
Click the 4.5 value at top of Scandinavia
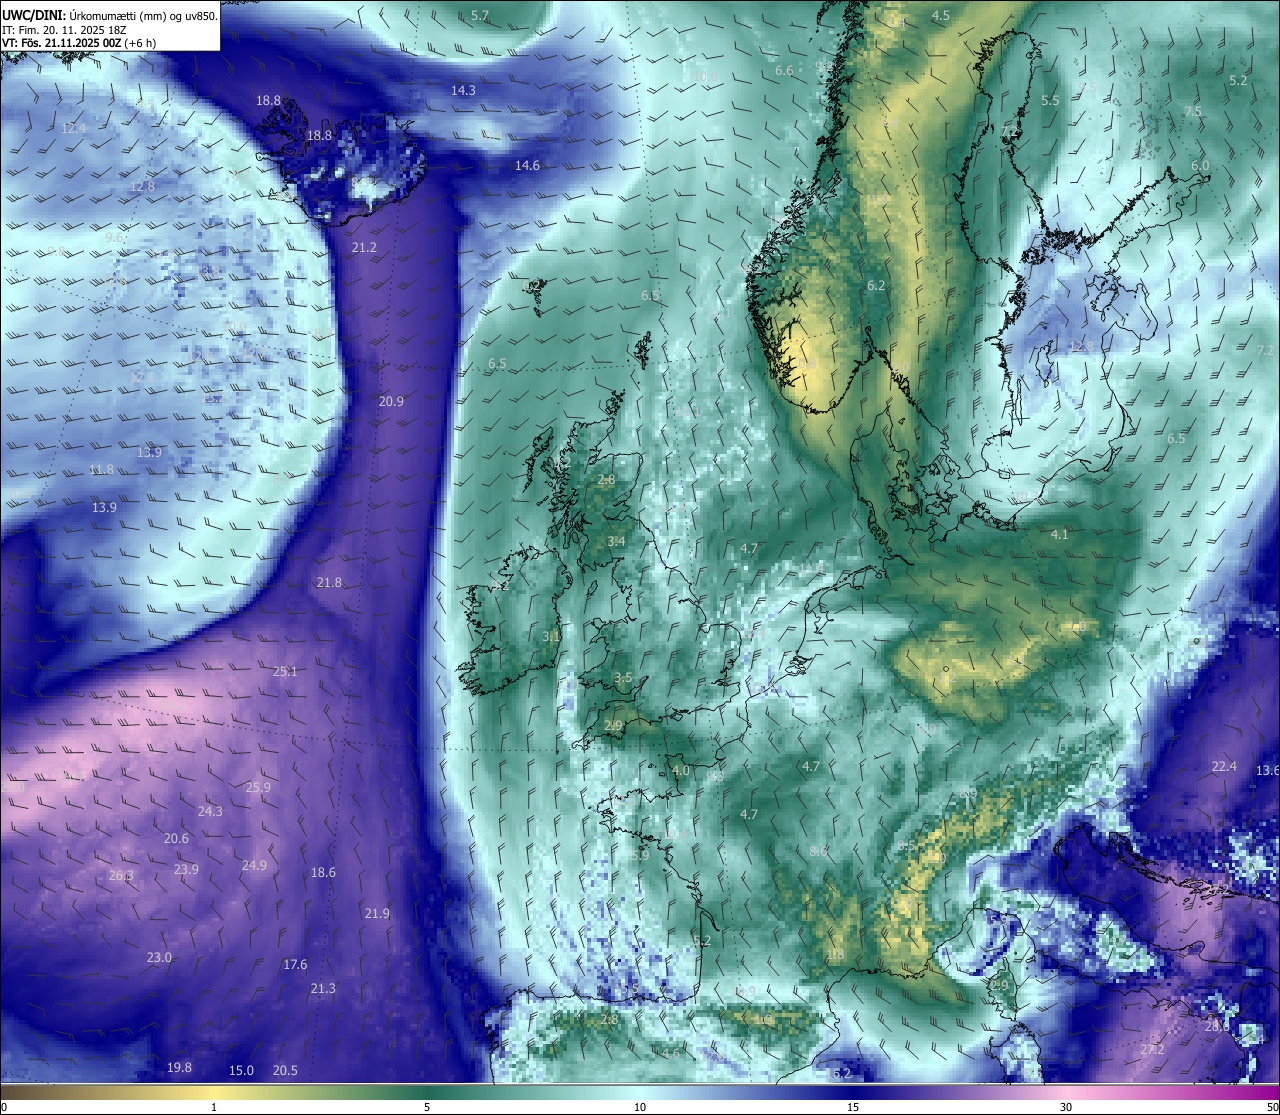click(941, 15)
